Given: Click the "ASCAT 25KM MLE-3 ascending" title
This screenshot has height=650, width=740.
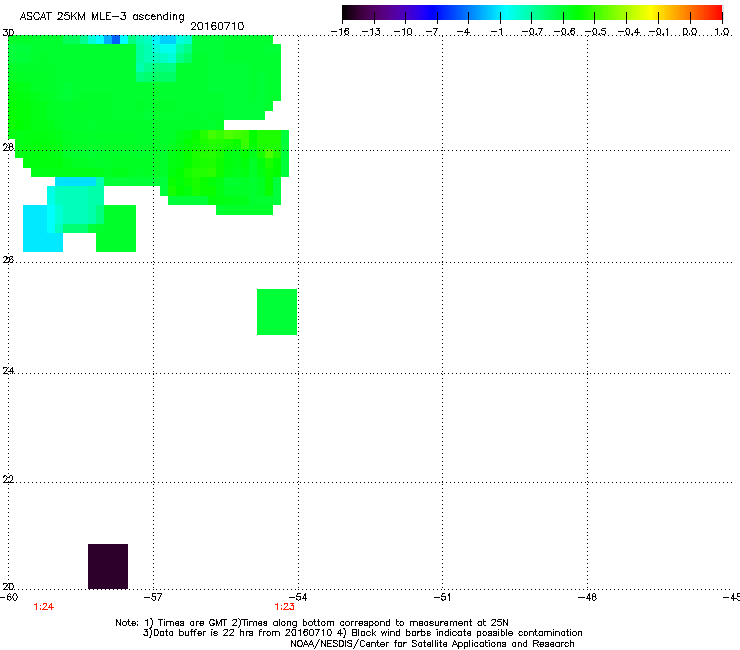Looking at the screenshot, I should coord(102,17).
